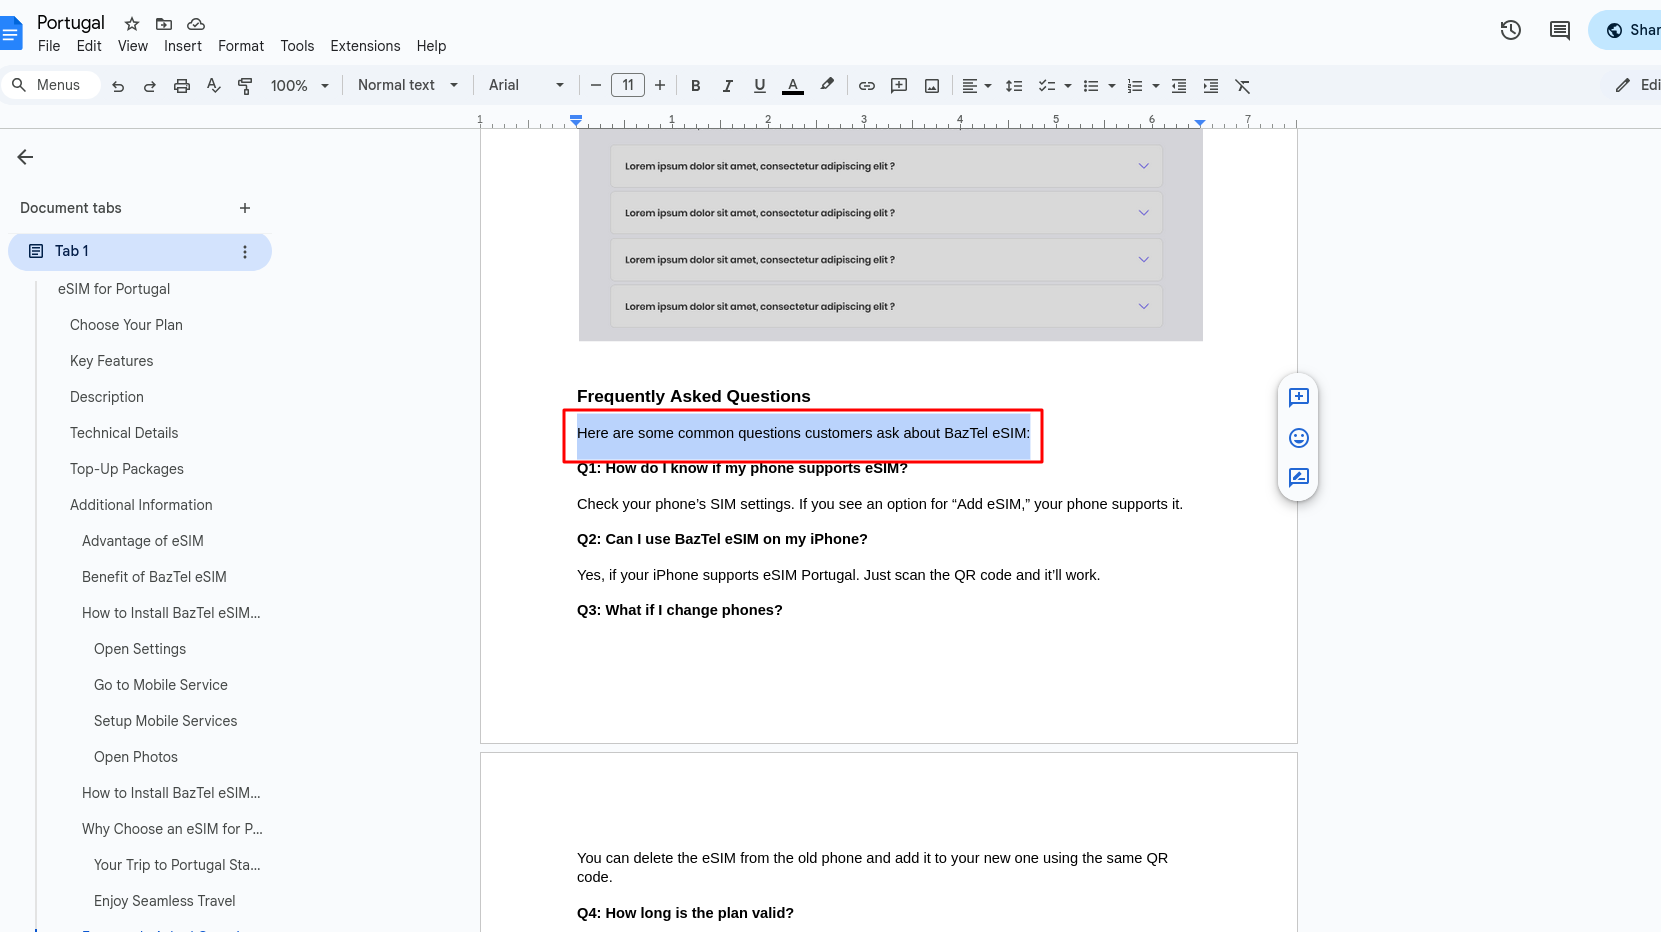Print the document using printer icon
Viewport: 1661px width, 932px height.
(181, 86)
